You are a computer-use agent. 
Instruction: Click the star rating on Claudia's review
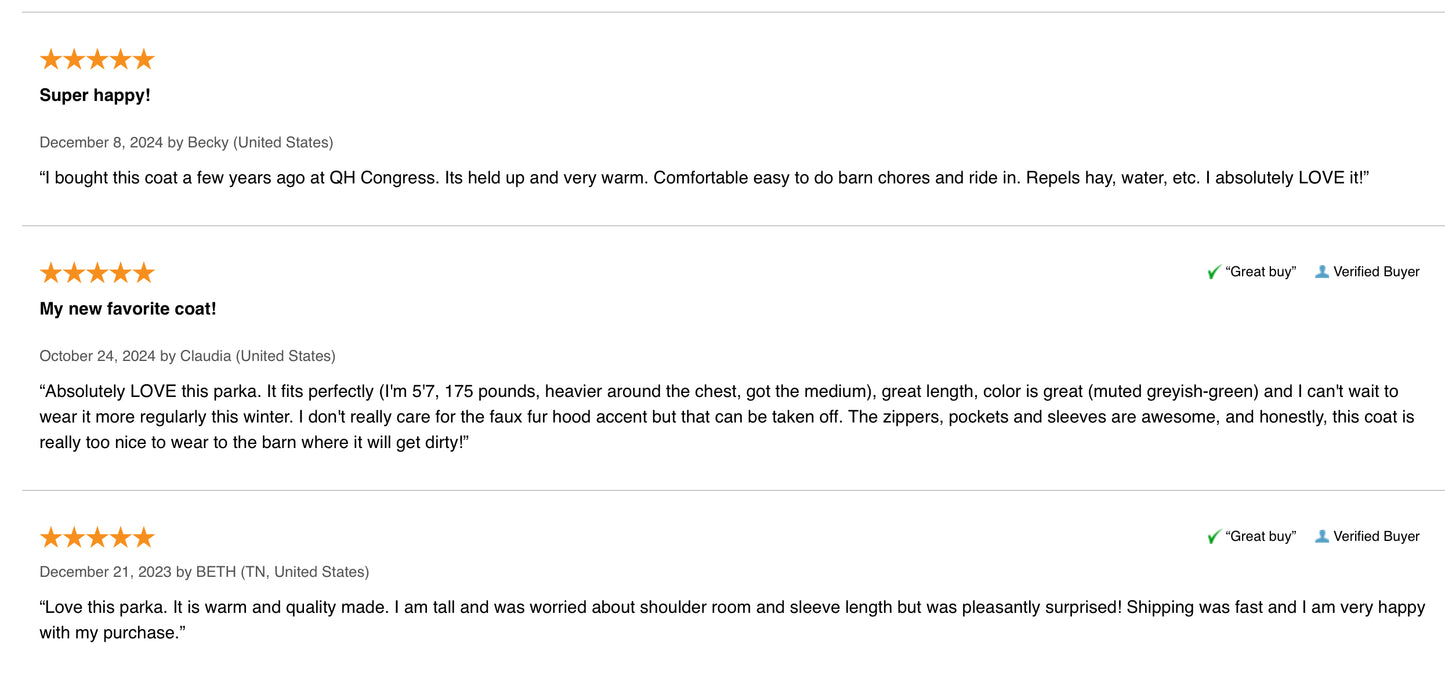click(97, 273)
